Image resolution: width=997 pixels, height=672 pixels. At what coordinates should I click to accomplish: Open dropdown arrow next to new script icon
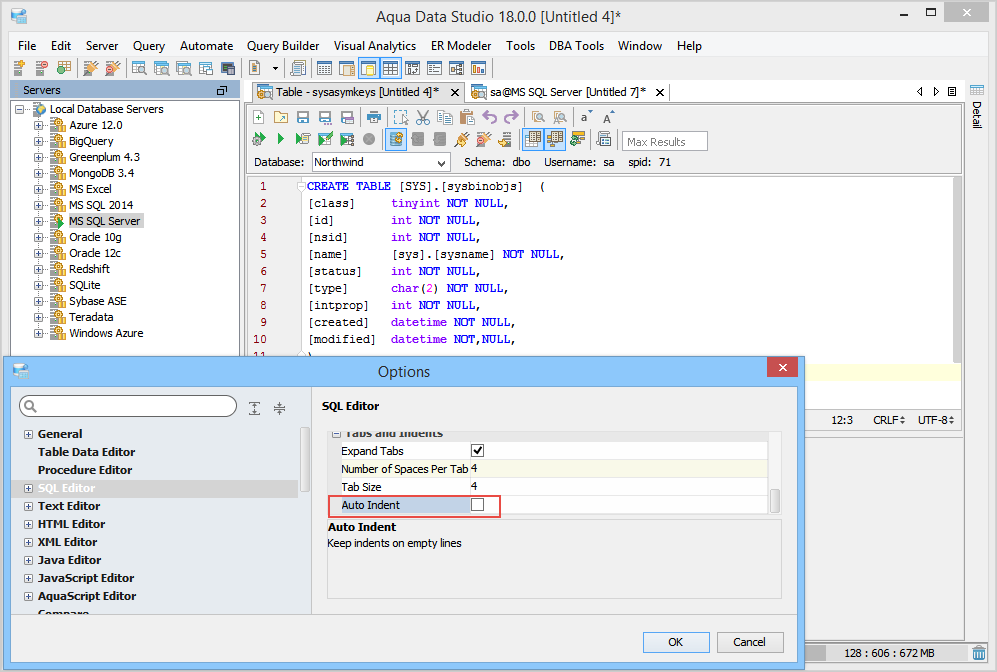(x=275, y=68)
